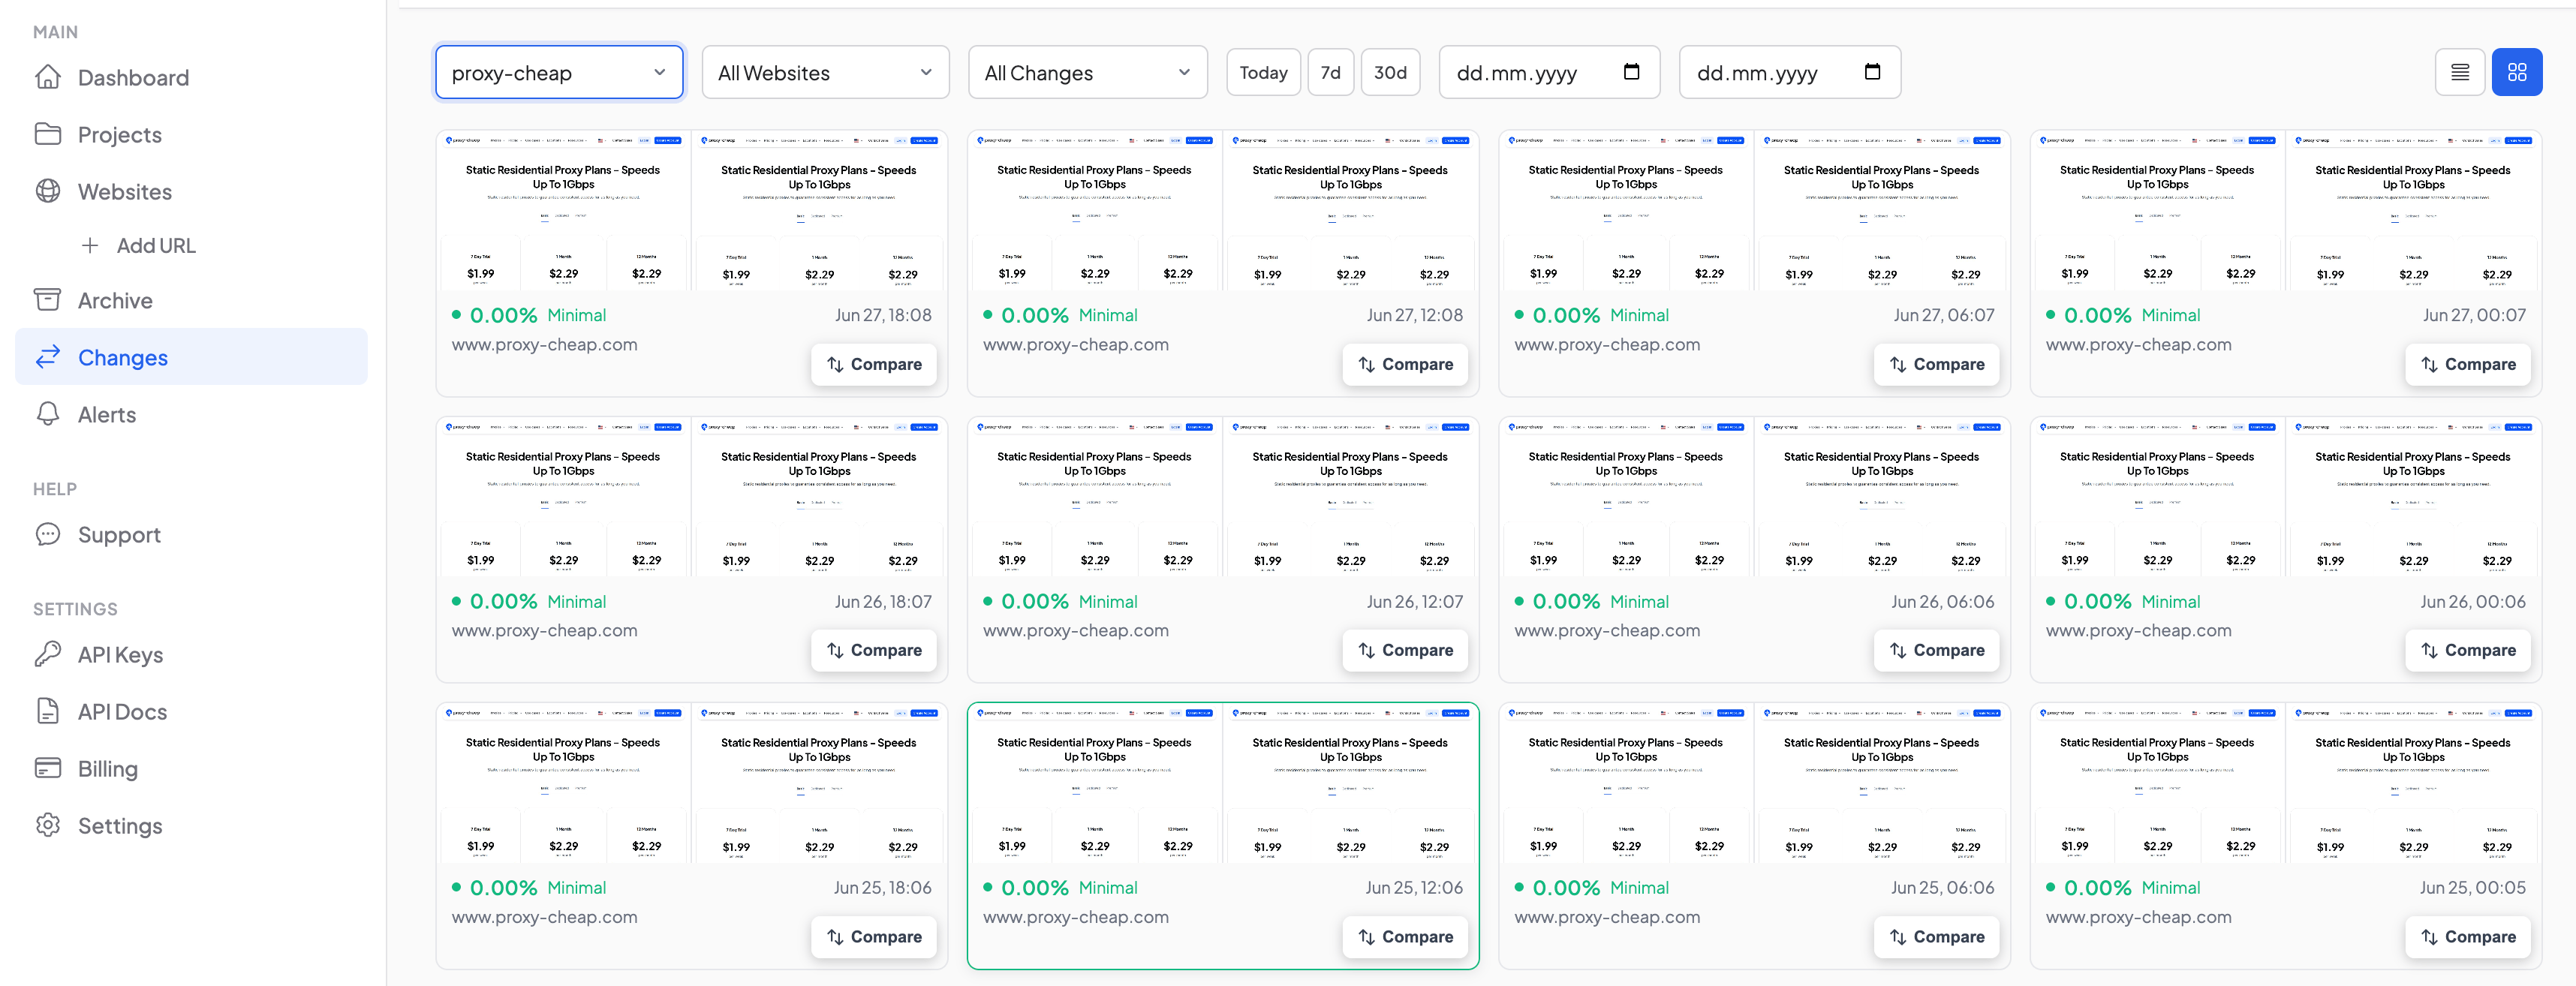Go to Dashboard in sidebar
The image size is (2576, 986).
click(x=191, y=77)
